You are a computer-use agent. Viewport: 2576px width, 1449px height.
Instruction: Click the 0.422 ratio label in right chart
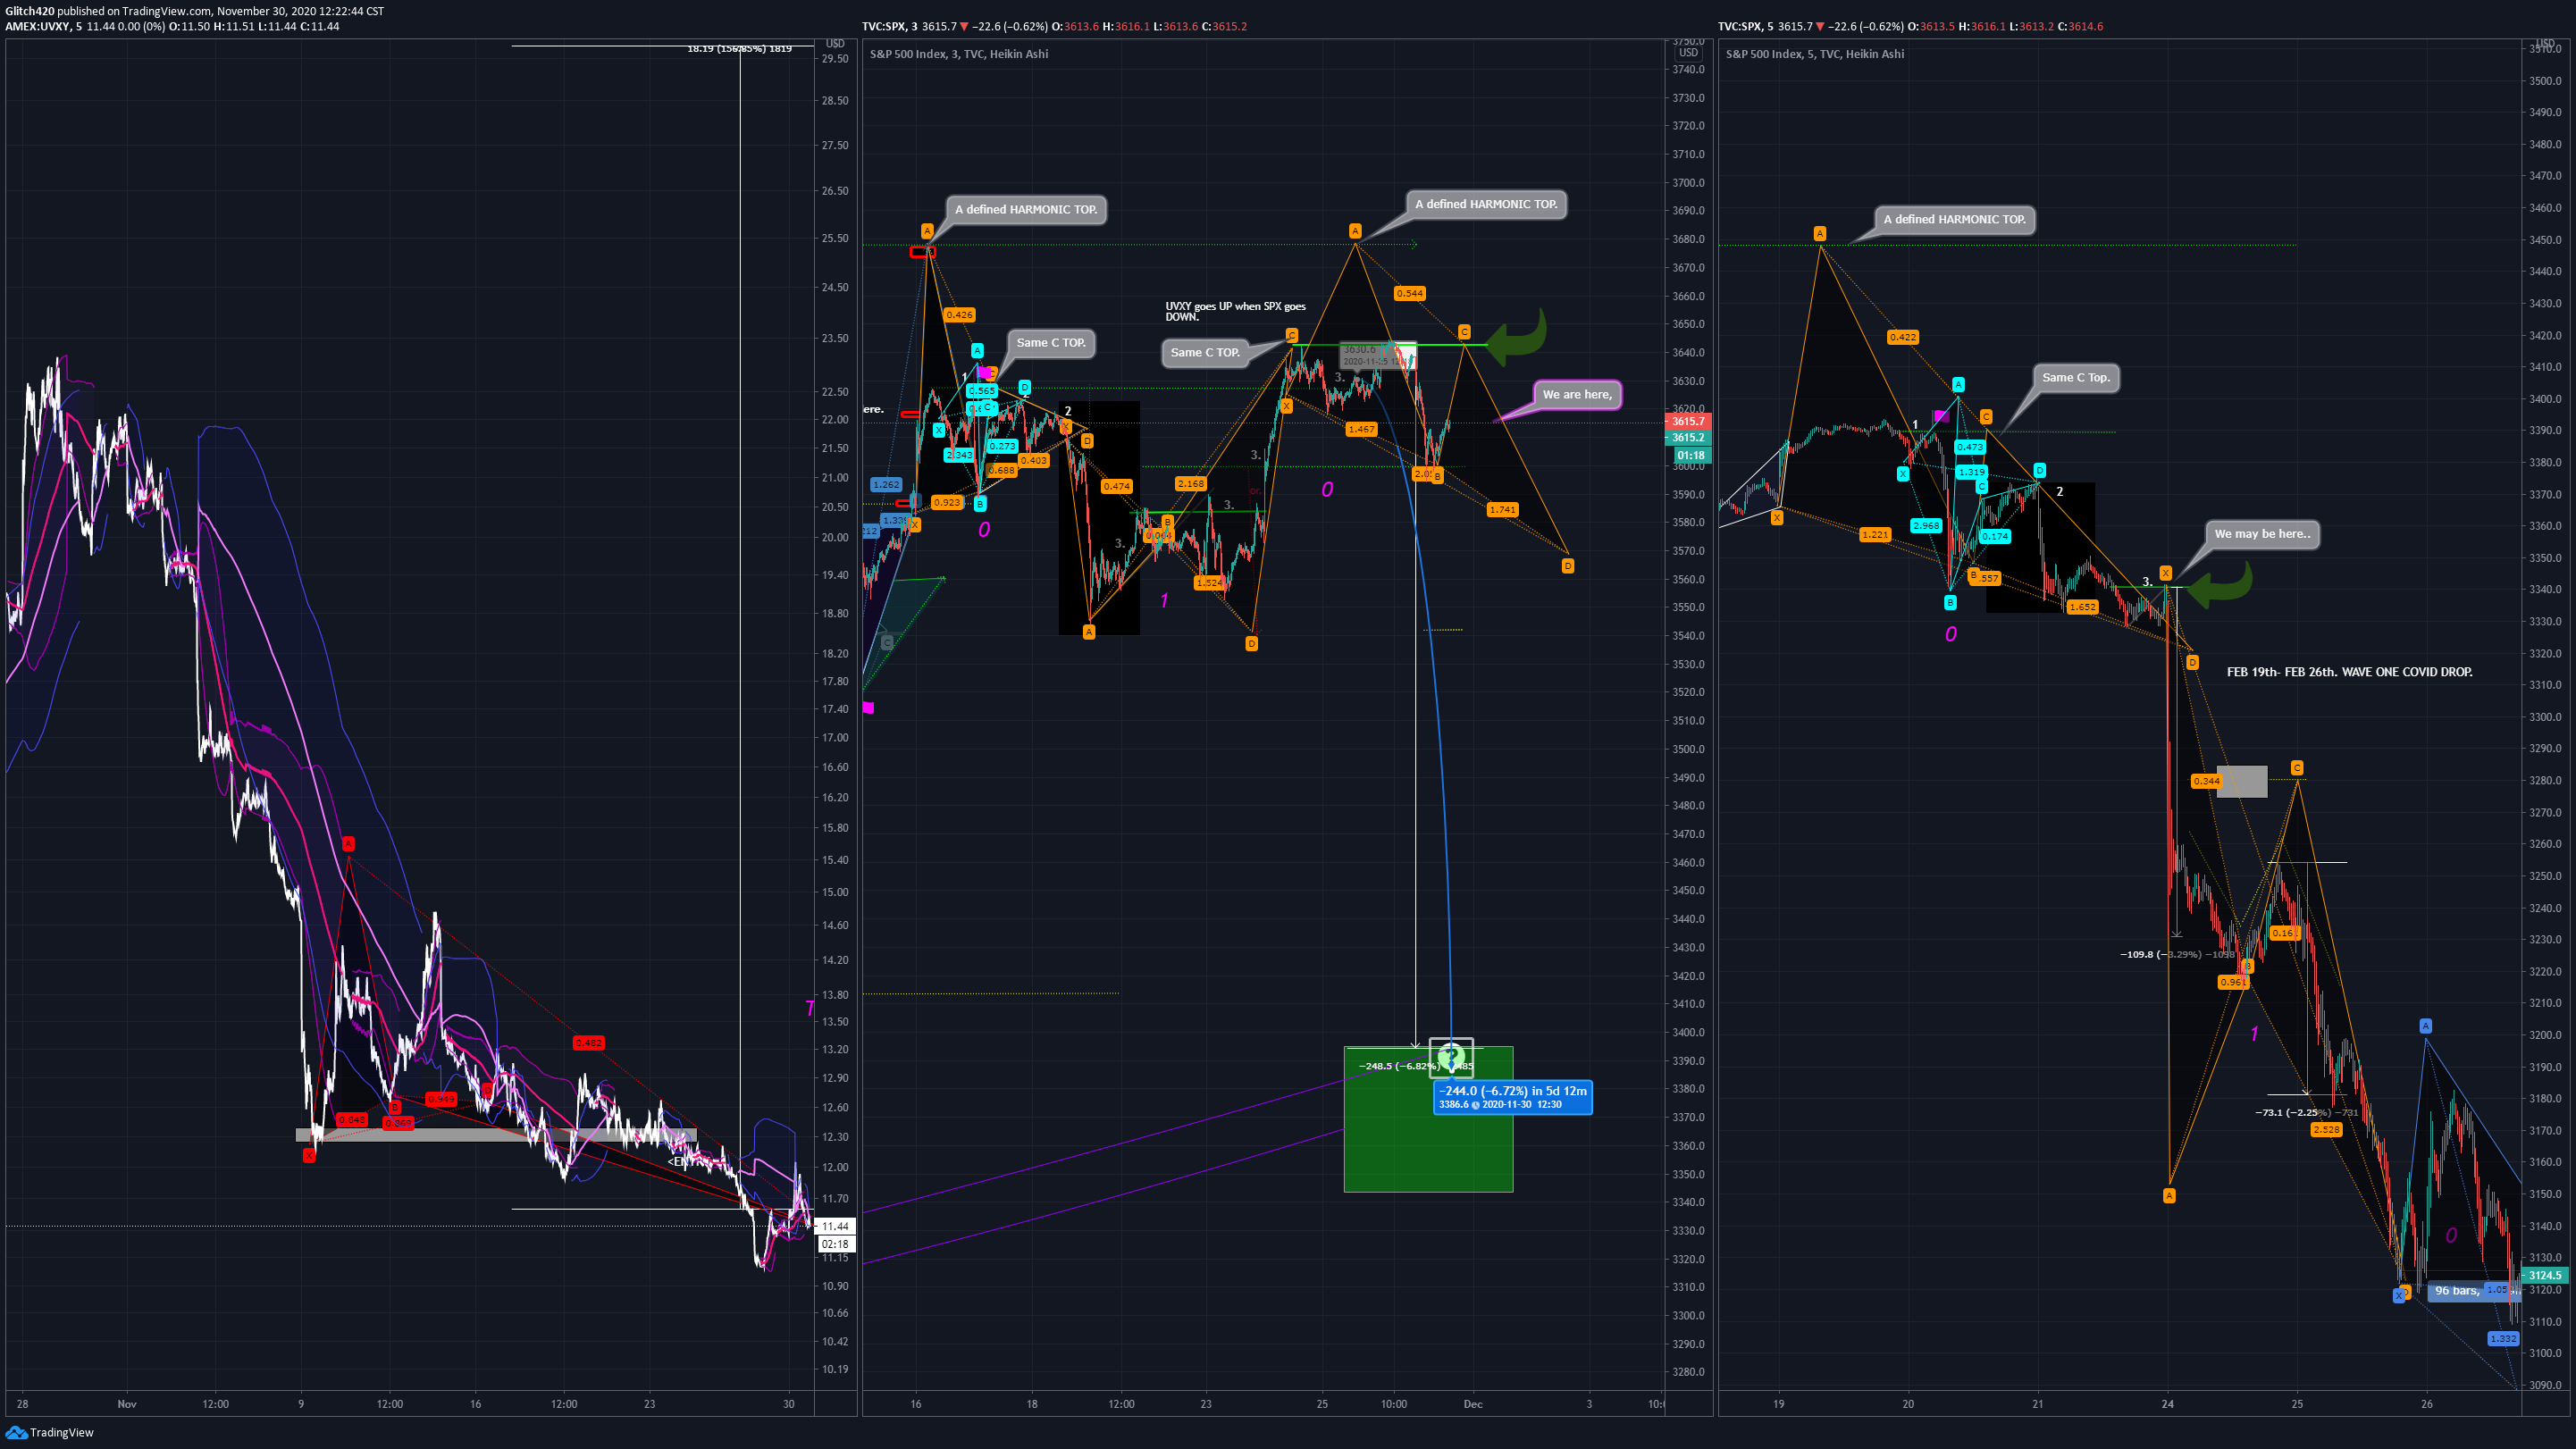tap(1902, 338)
